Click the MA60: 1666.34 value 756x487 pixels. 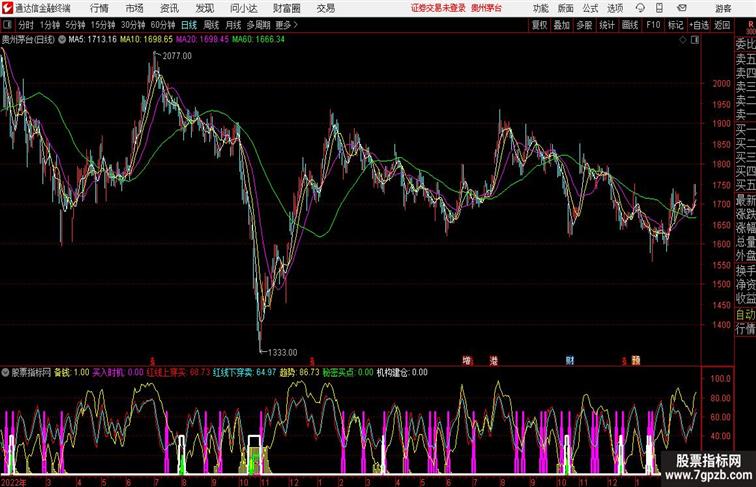(x=258, y=40)
